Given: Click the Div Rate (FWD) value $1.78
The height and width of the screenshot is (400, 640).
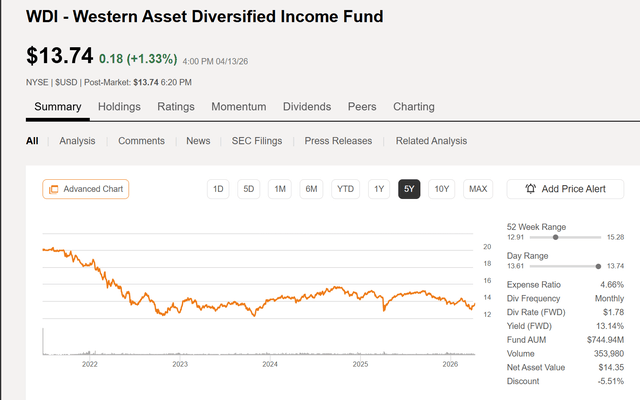Looking at the screenshot, I should [613, 312].
